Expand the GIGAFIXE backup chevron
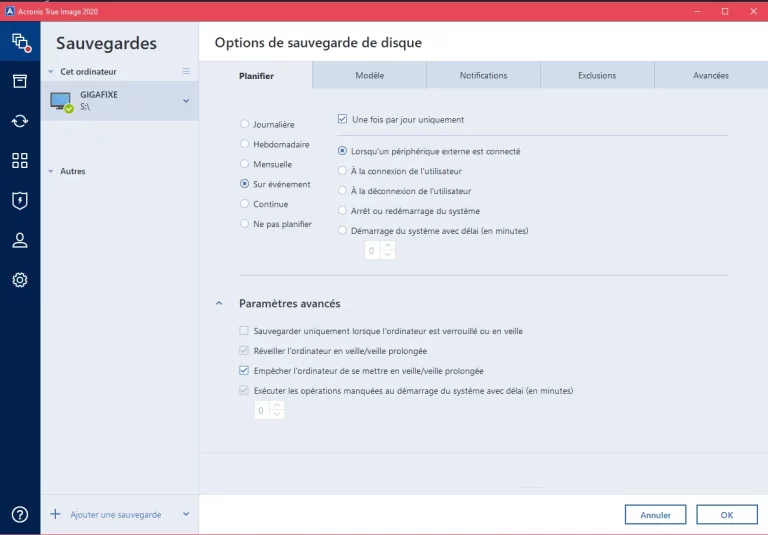768x535 pixels. (186, 101)
